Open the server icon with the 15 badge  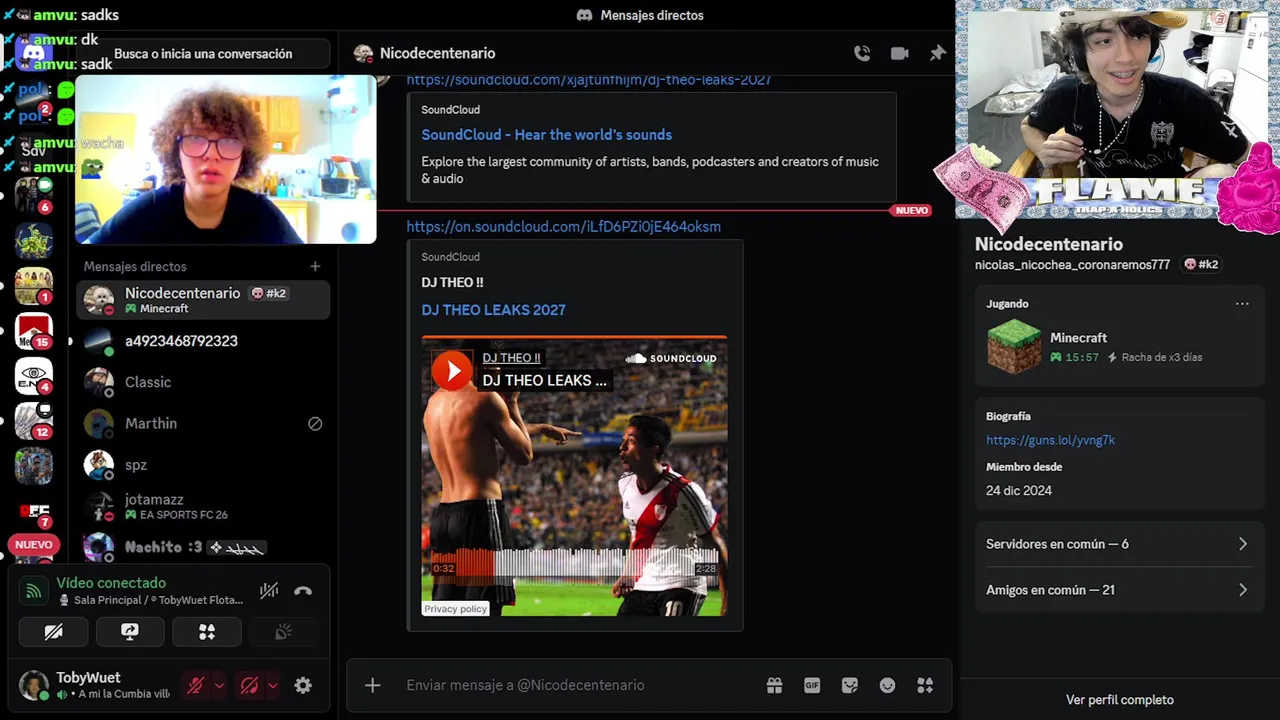[x=34, y=331]
